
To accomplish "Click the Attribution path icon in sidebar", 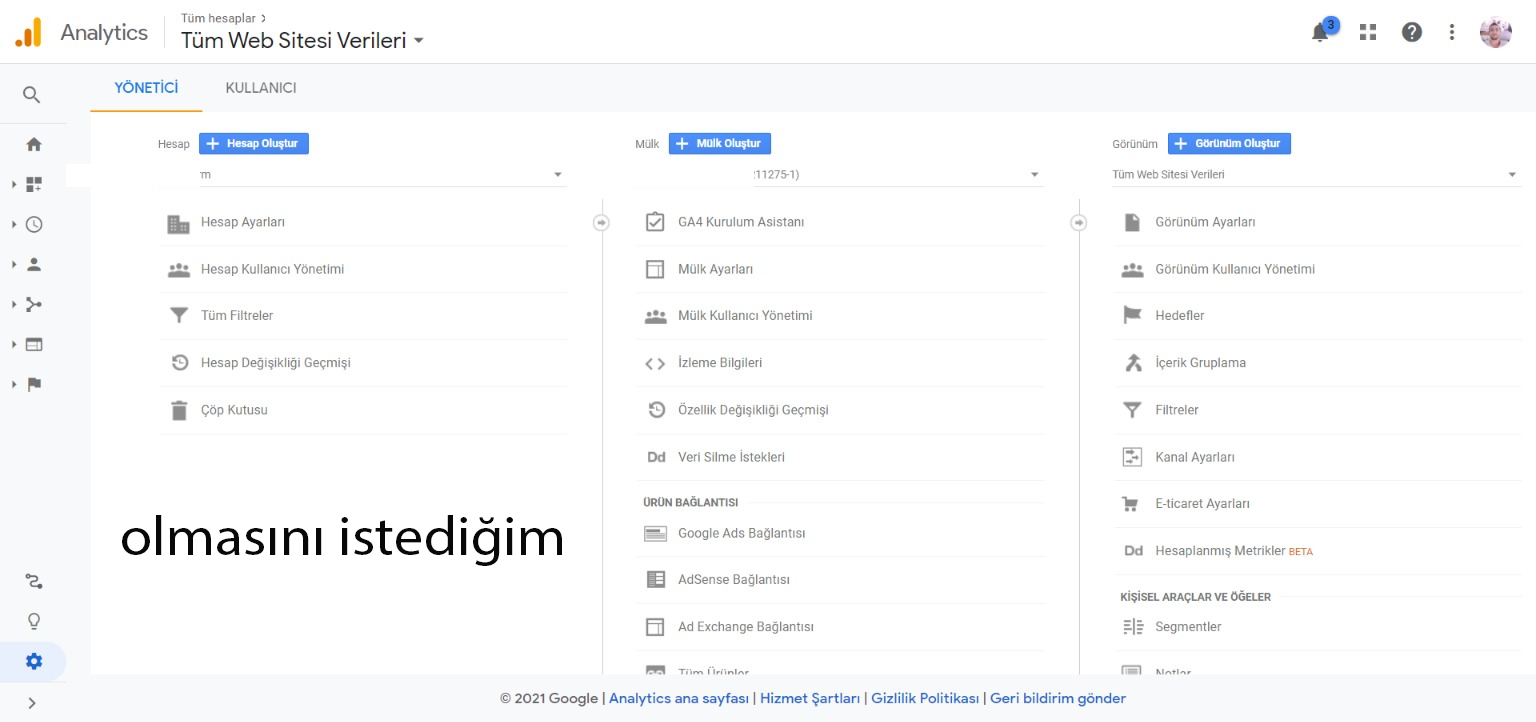I will point(34,581).
